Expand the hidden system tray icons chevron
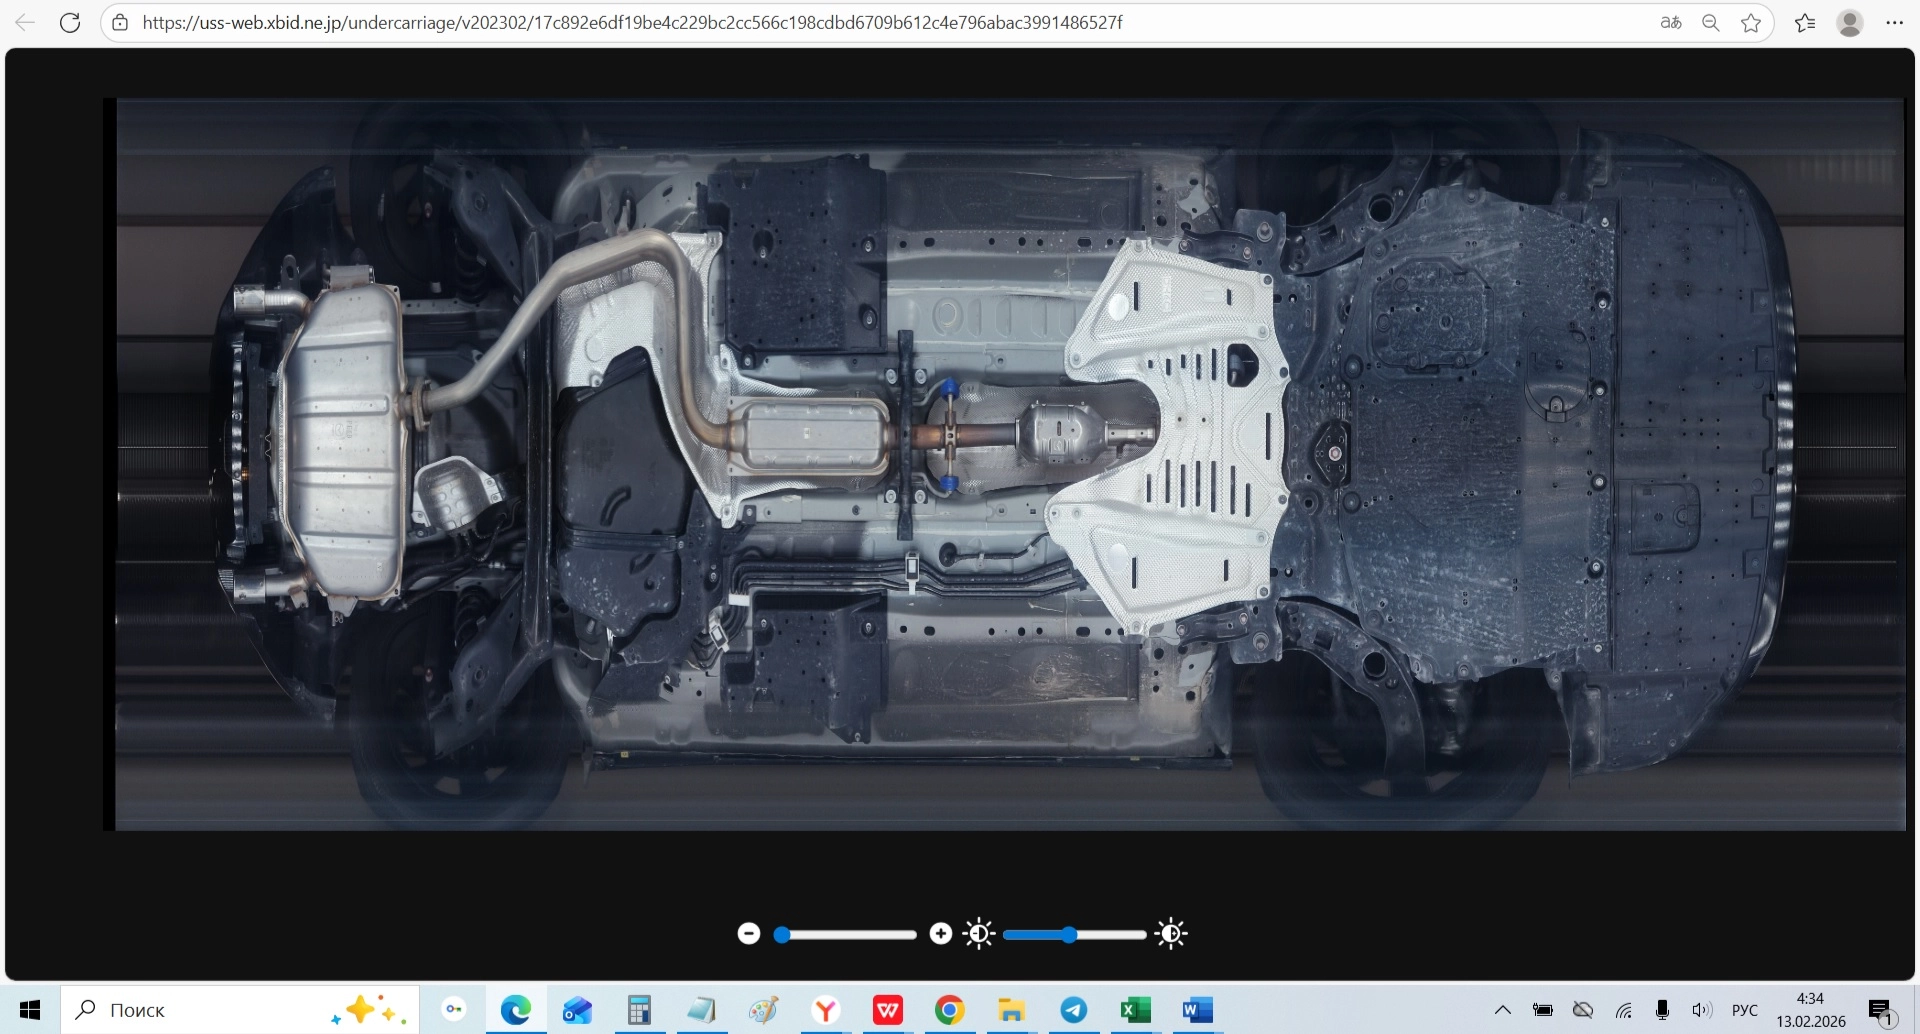This screenshot has width=1920, height=1034. [x=1502, y=1010]
